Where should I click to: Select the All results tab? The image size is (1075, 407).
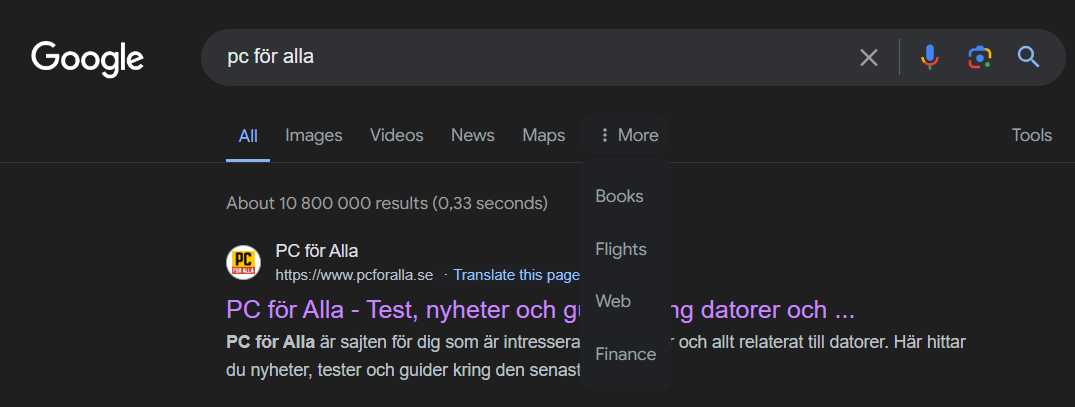[x=248, y=136]
